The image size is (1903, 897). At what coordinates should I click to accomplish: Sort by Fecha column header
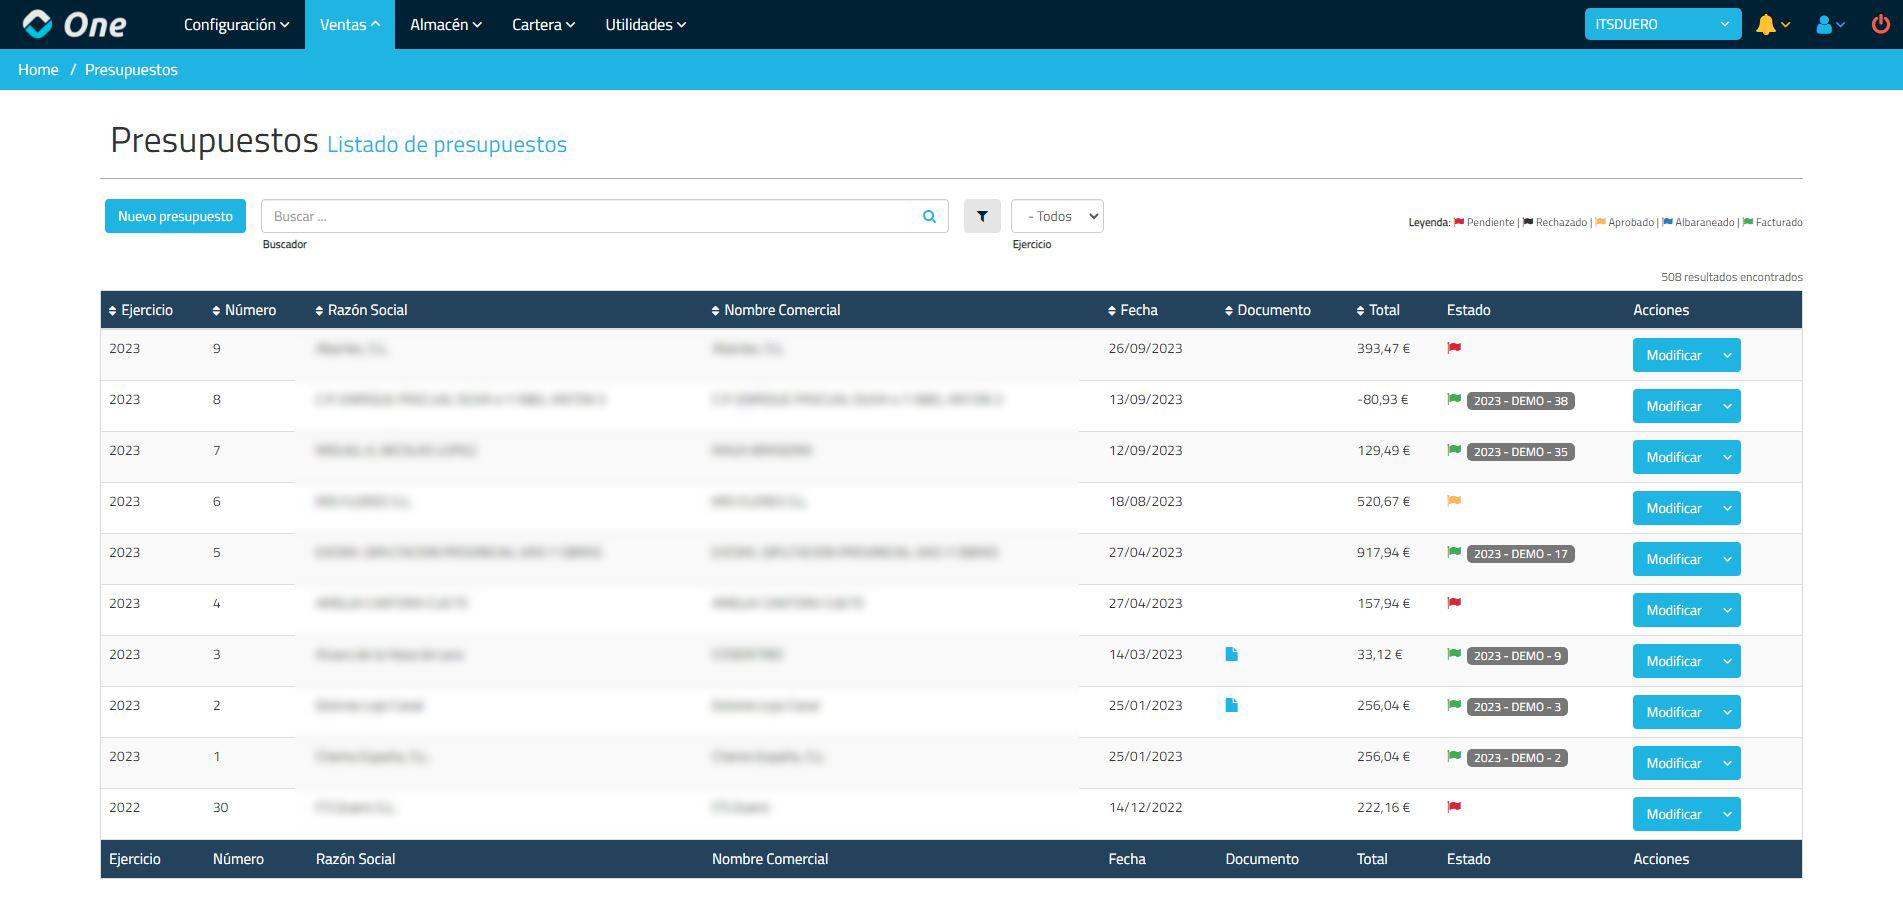pyautogui.click(x=1133, y=310)
